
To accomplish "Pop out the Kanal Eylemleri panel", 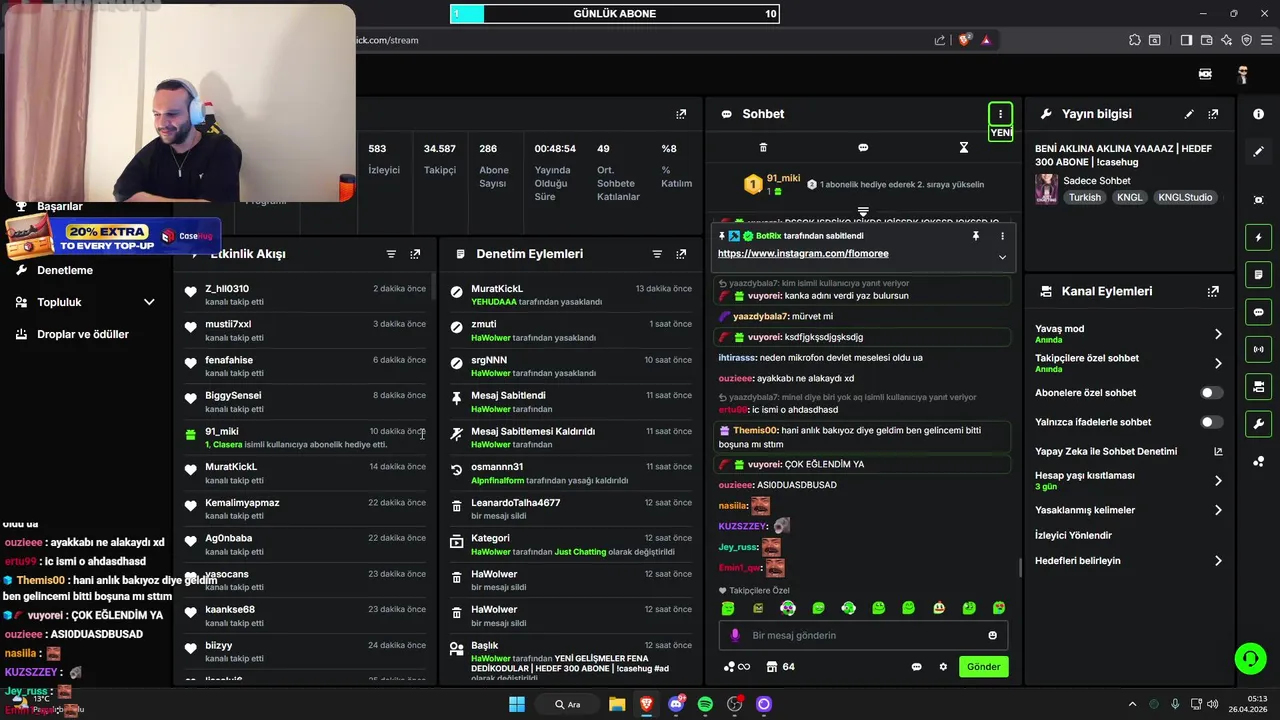I will [x=1213, y=291].
